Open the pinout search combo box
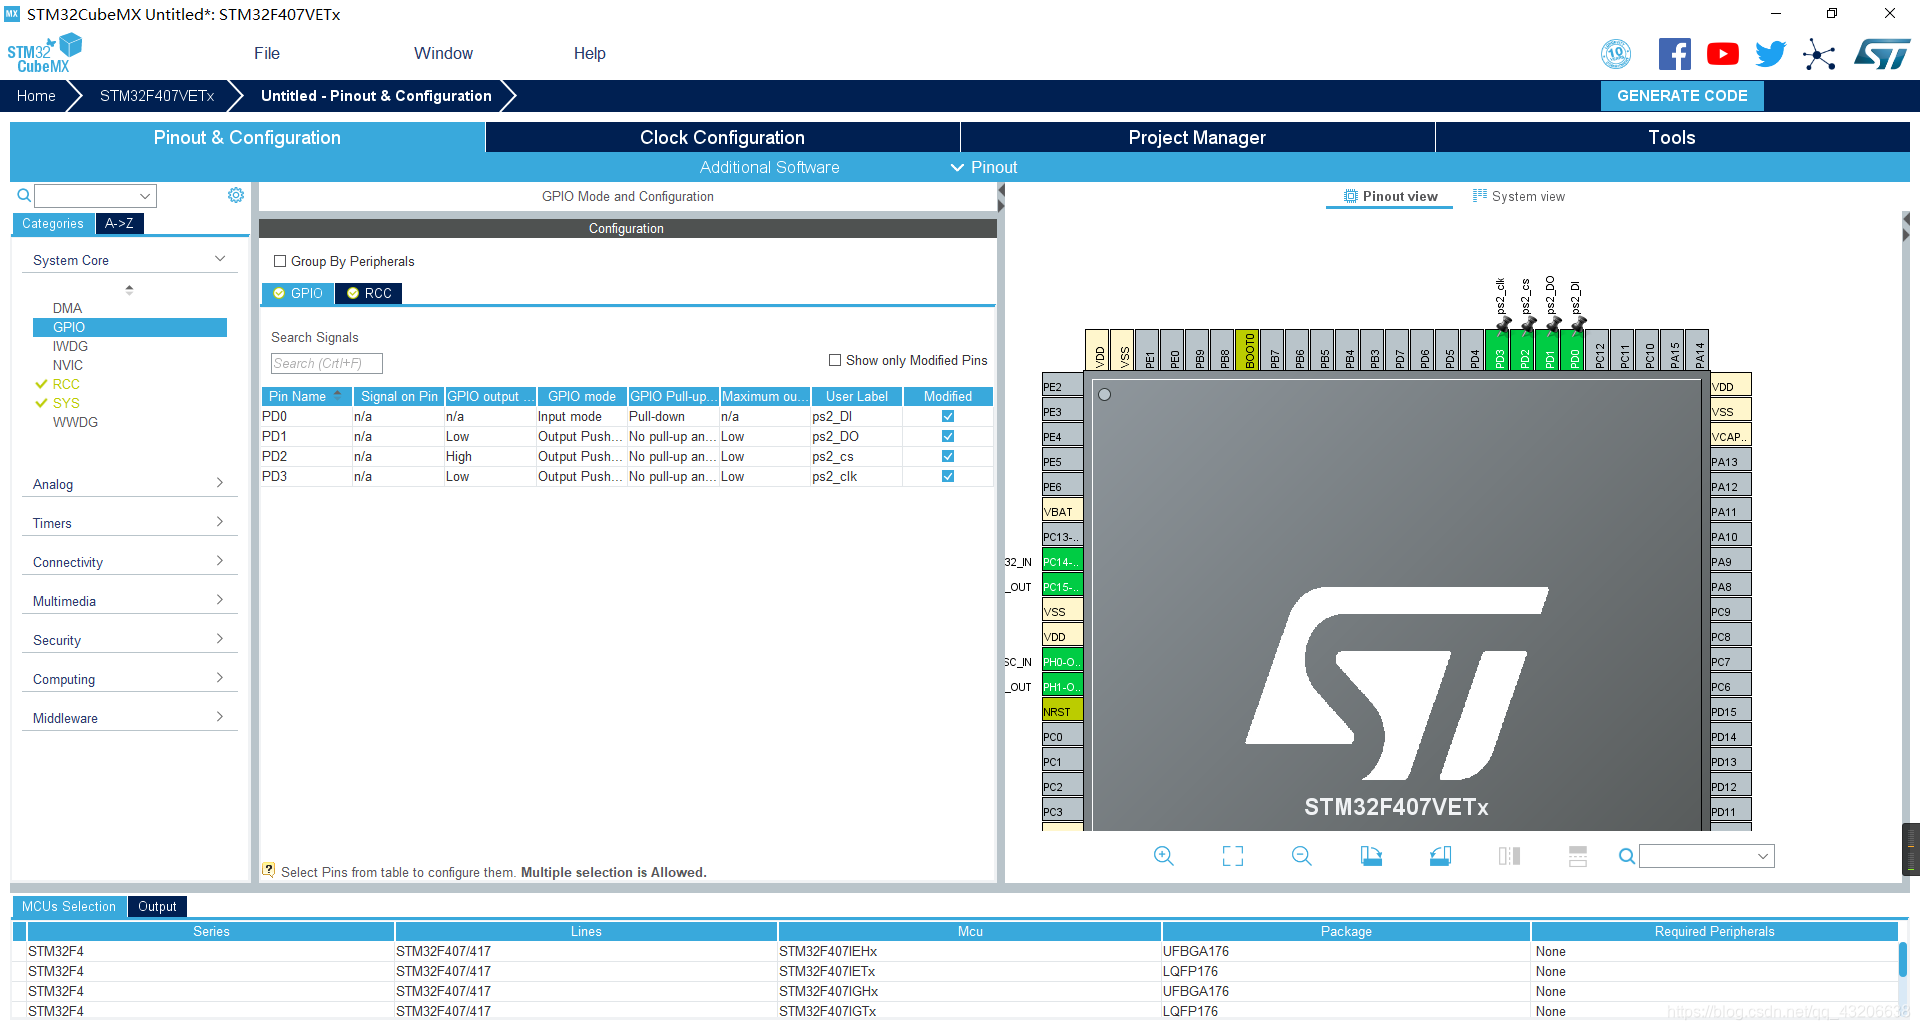The height and width of the screenshot is (1030, 1920). [1707, 856]
